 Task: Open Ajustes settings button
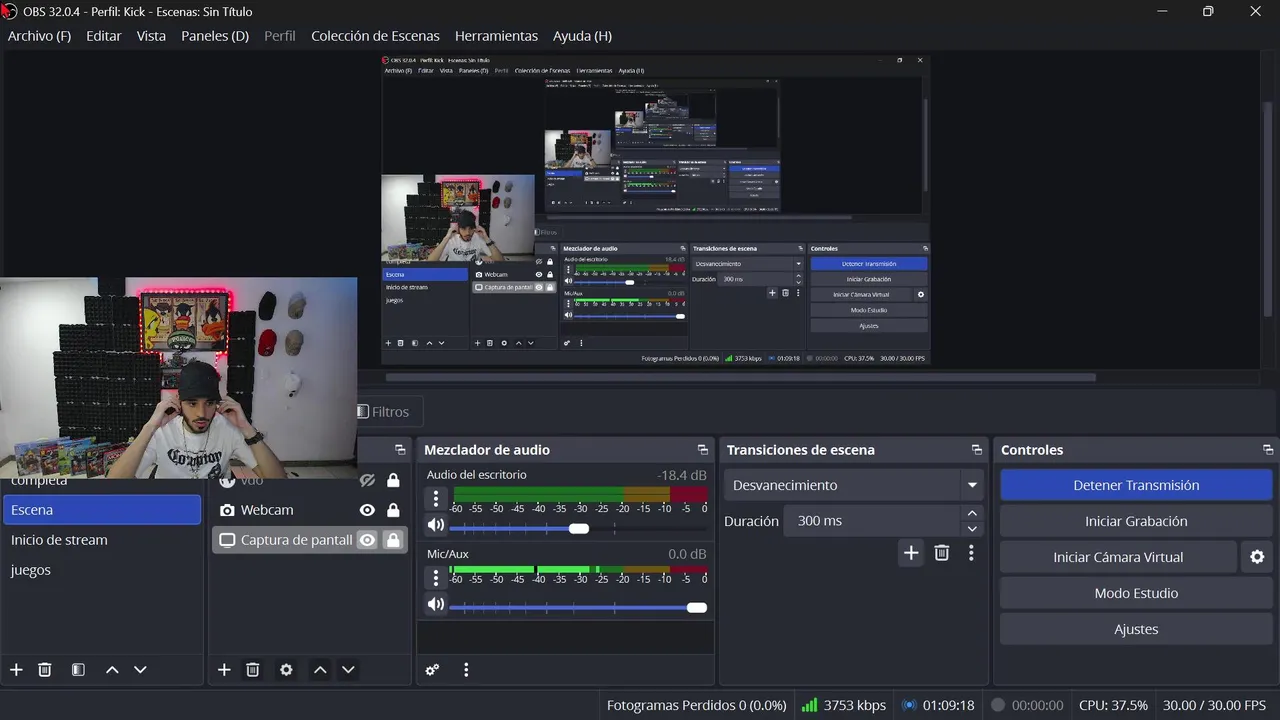(1136, 629)
